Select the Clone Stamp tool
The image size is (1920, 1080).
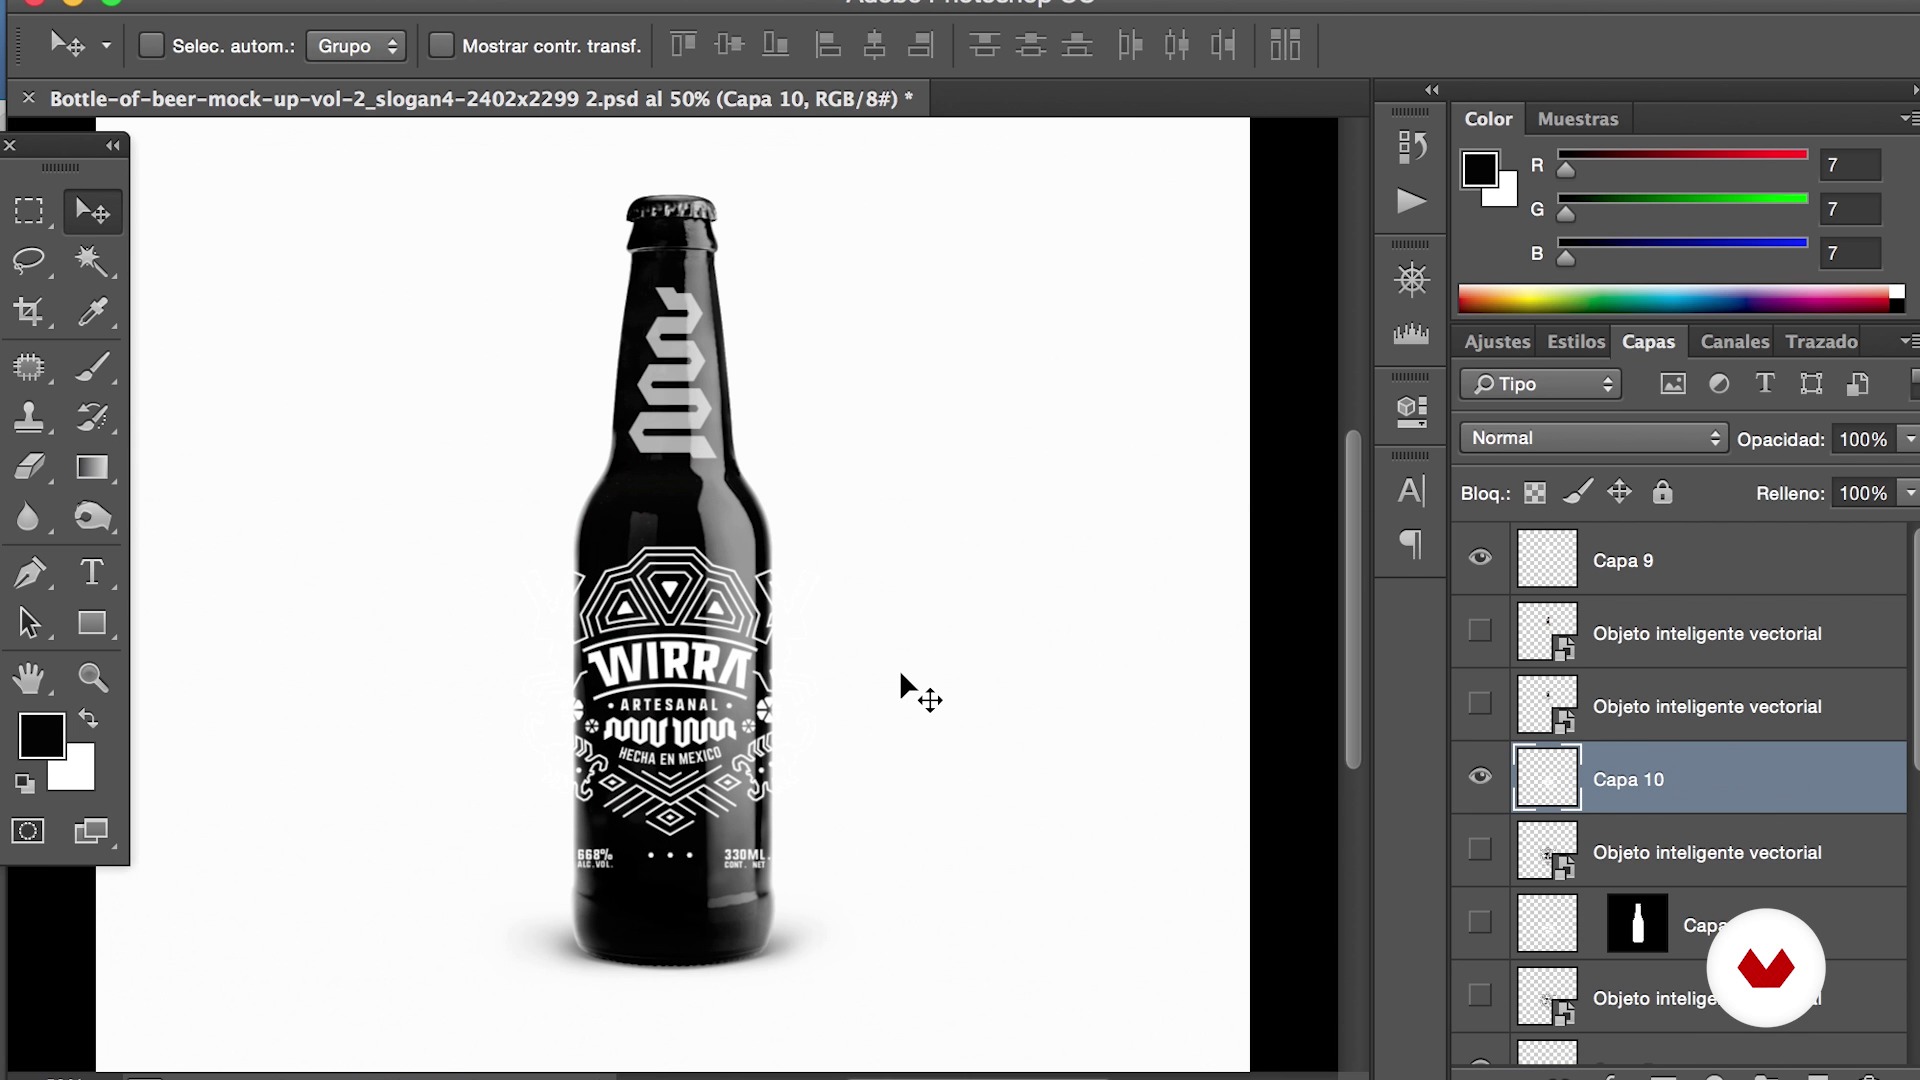point(28,417)
